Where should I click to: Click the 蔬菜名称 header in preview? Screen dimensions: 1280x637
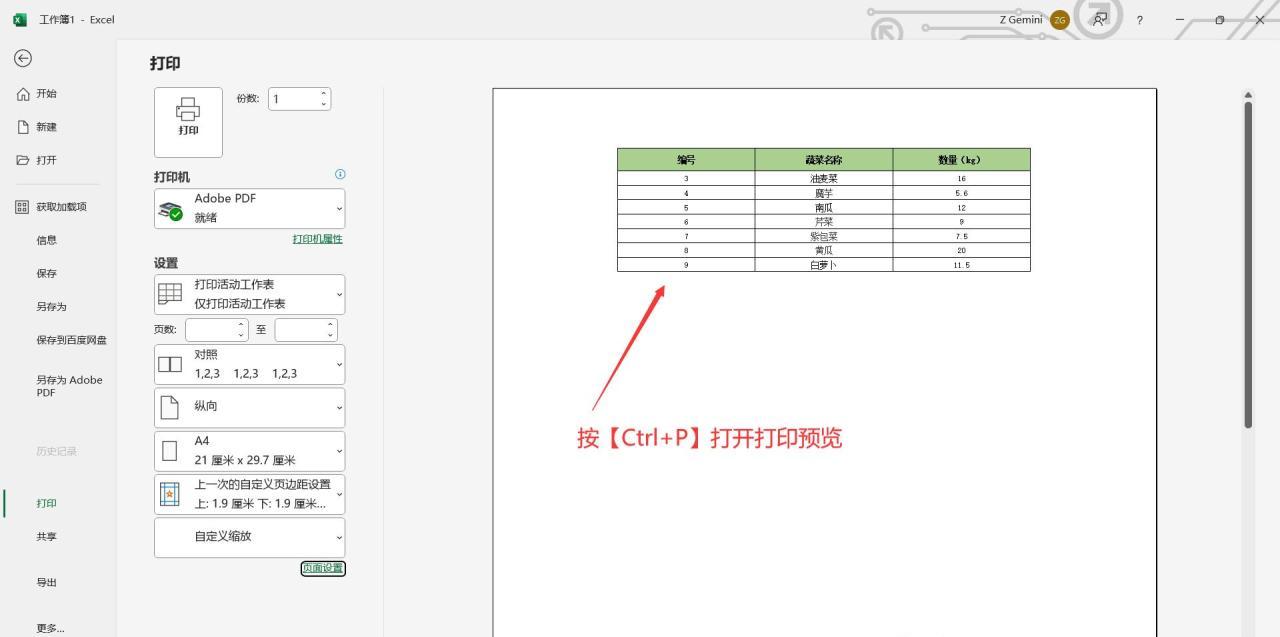824,159
